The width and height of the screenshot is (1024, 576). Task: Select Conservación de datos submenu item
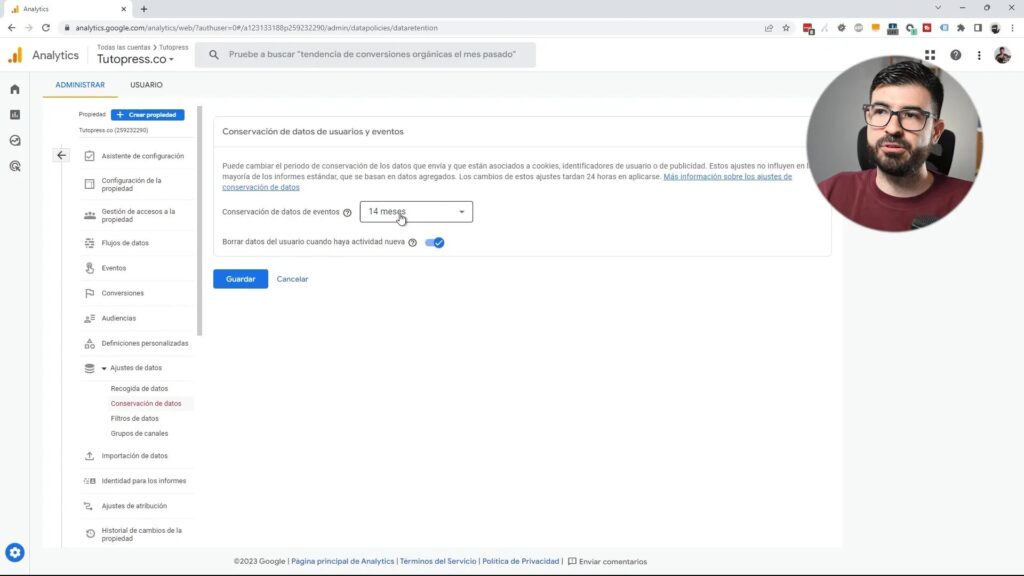point(146,404)
